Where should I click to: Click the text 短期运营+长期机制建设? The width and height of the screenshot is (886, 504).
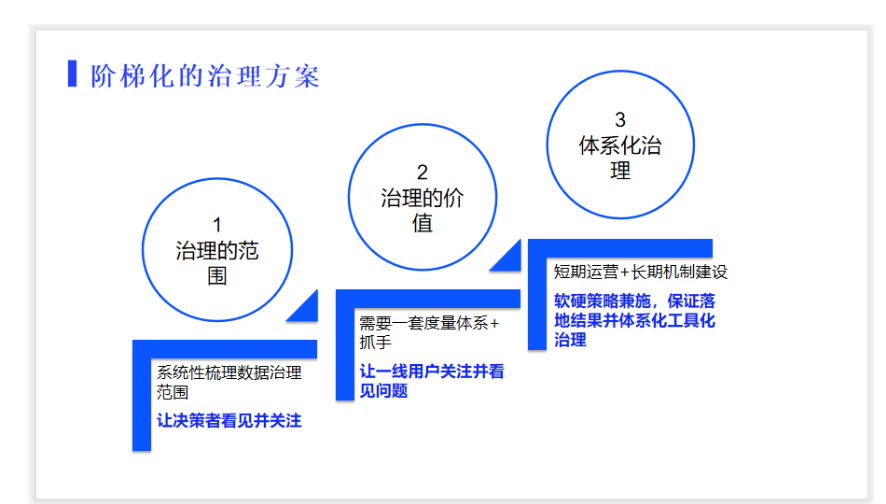(640, 272)
